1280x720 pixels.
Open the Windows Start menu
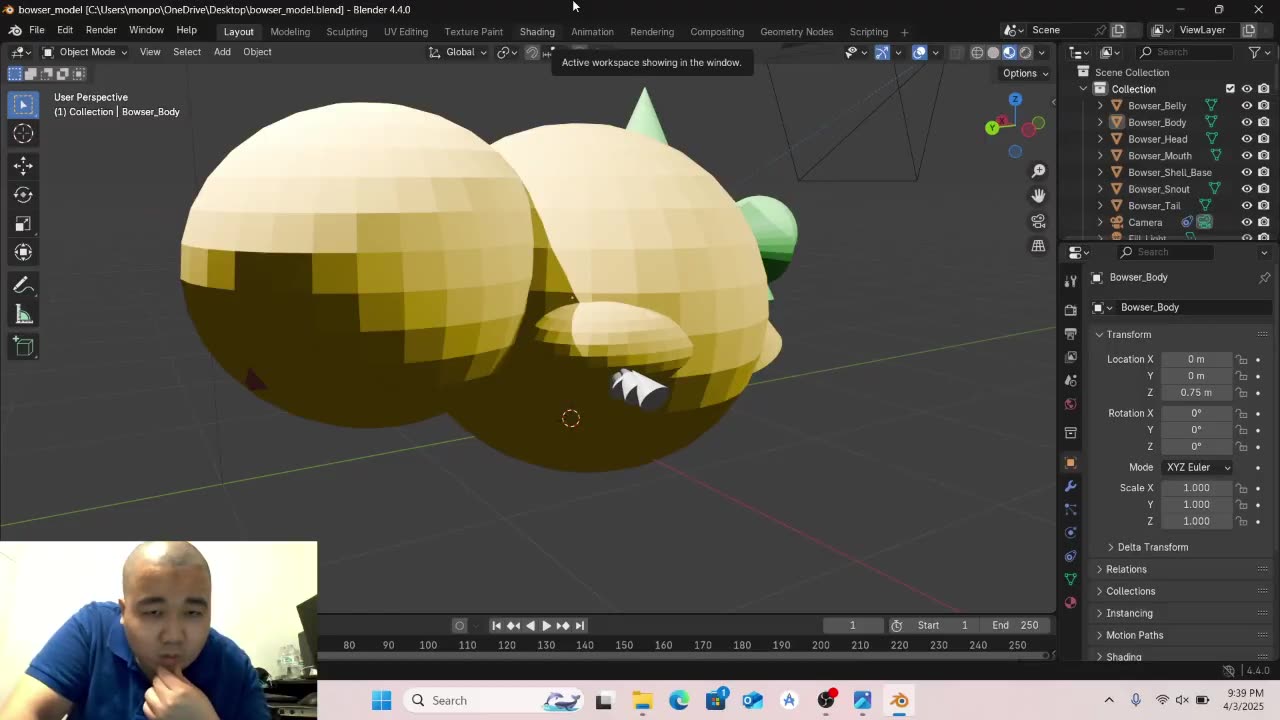pos(381,700)
